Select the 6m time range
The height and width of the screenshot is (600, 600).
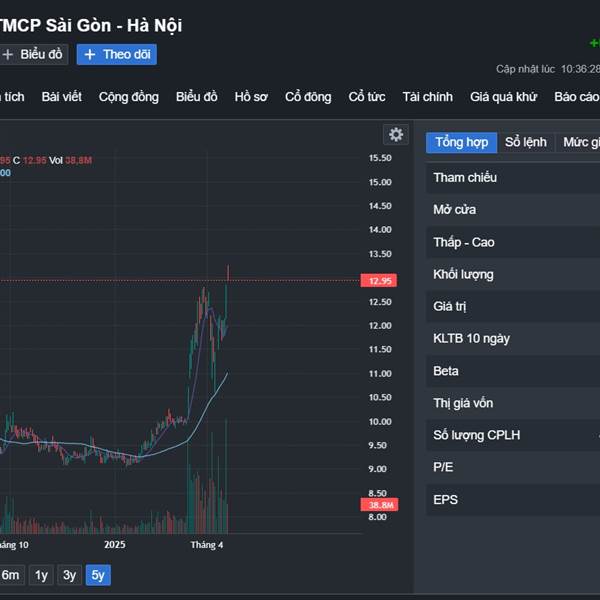point(11,575)
